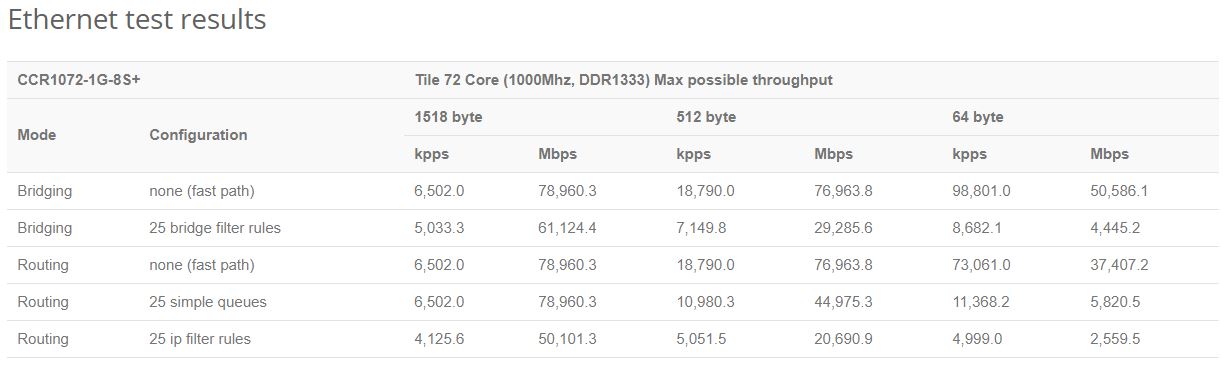This screenshot has height=366, width=1223.
Task: Select the 44,975.3 Mbps cell
Action: coord(843,302)
